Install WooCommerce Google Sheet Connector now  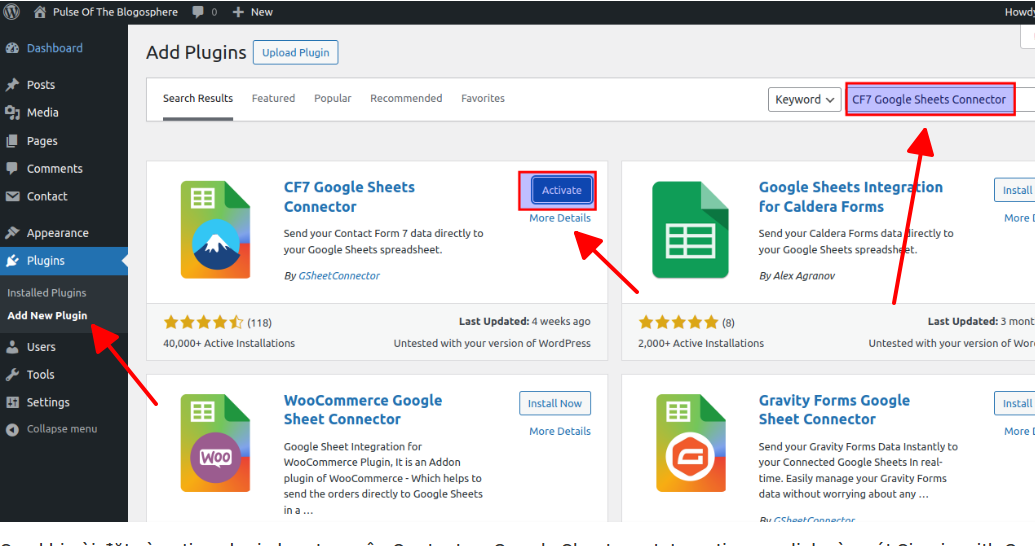pyautogui.click(x=554, y=403)
